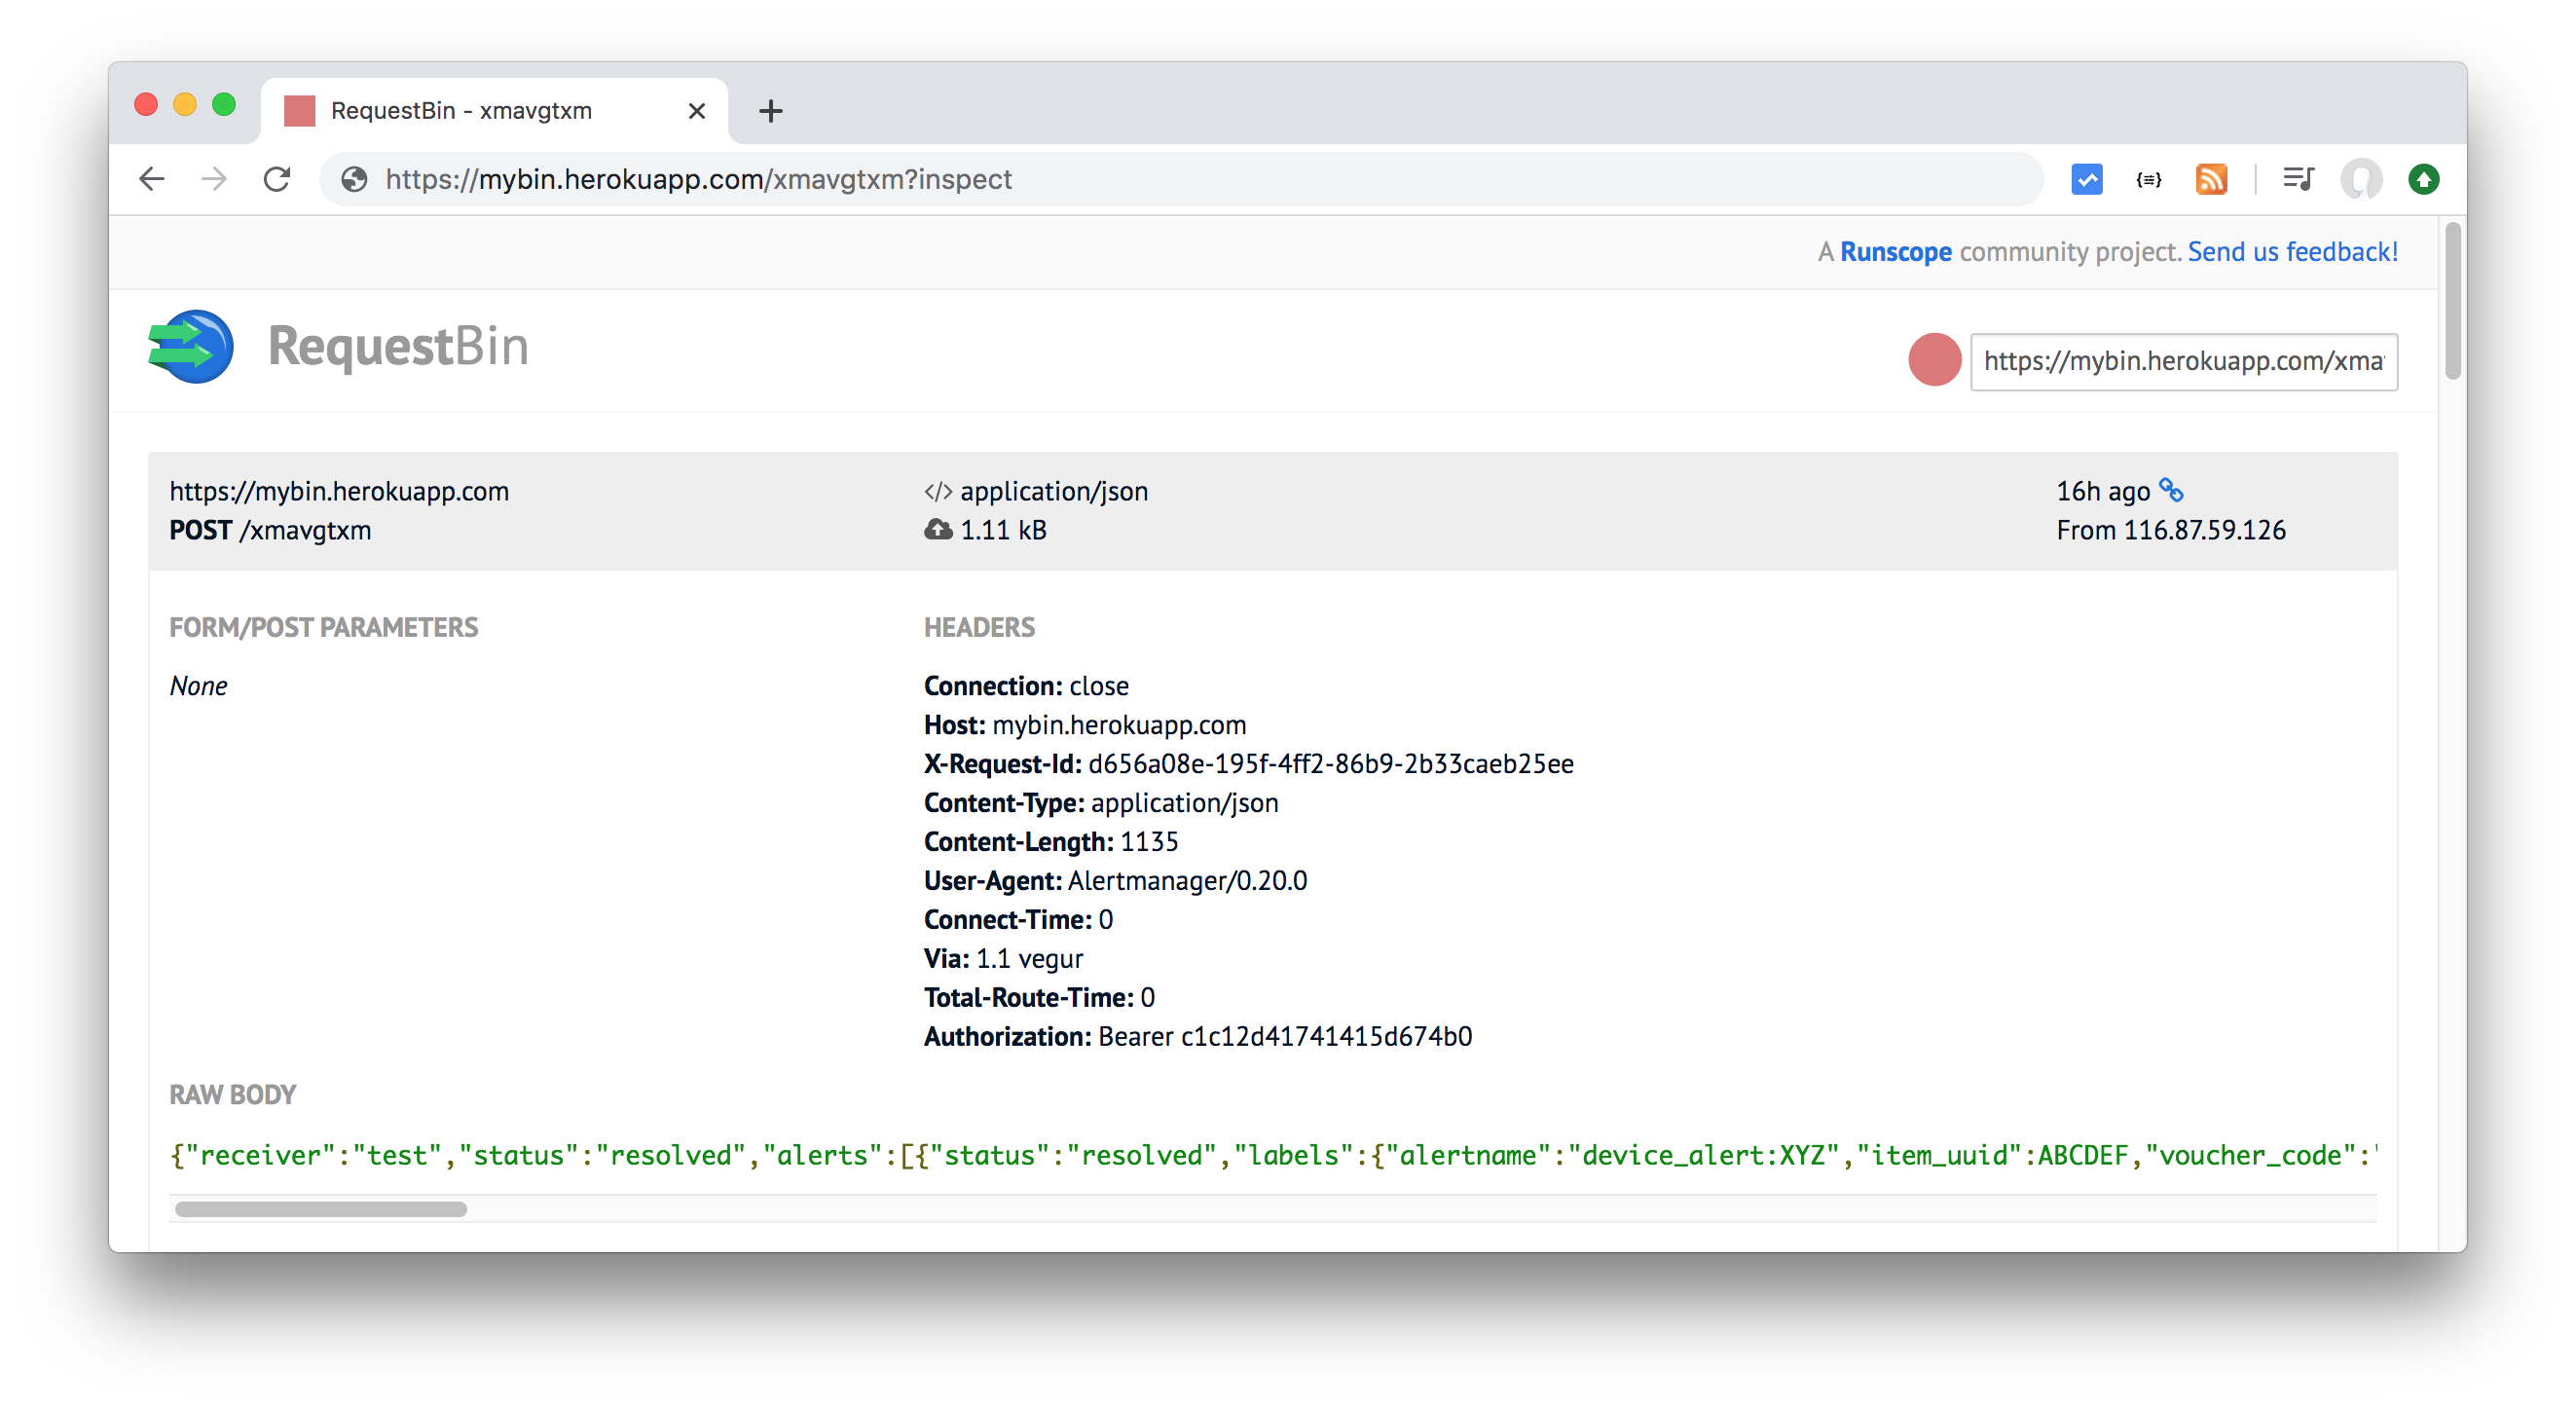Screen dimensions: 2576x1408
Task: Click the site info globe icon
Action: pos(354,180)
